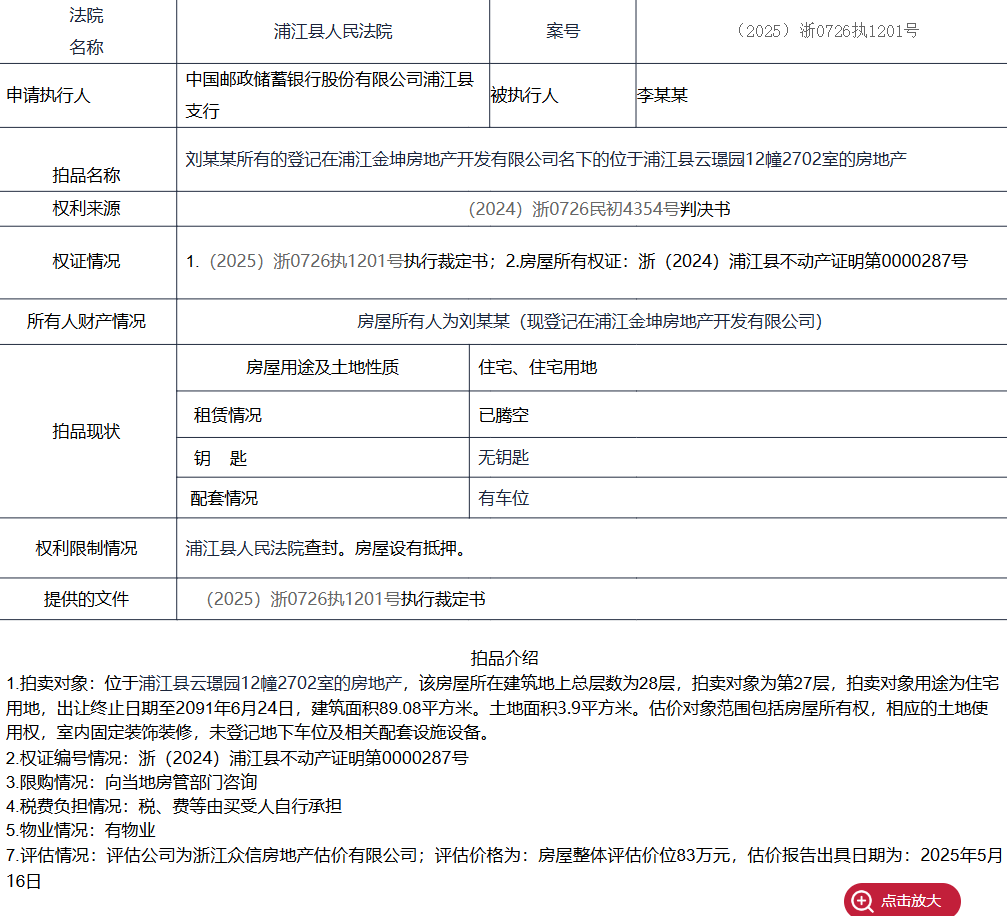Click provided file (2025) 浙0726执1201号执行裁定书
1007x916 pixels.
[346, 599]
